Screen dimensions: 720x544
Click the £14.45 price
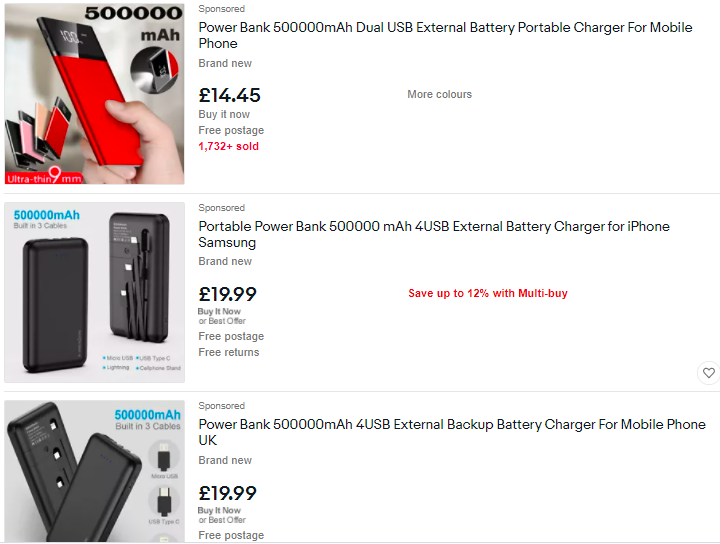coord(229,95)
